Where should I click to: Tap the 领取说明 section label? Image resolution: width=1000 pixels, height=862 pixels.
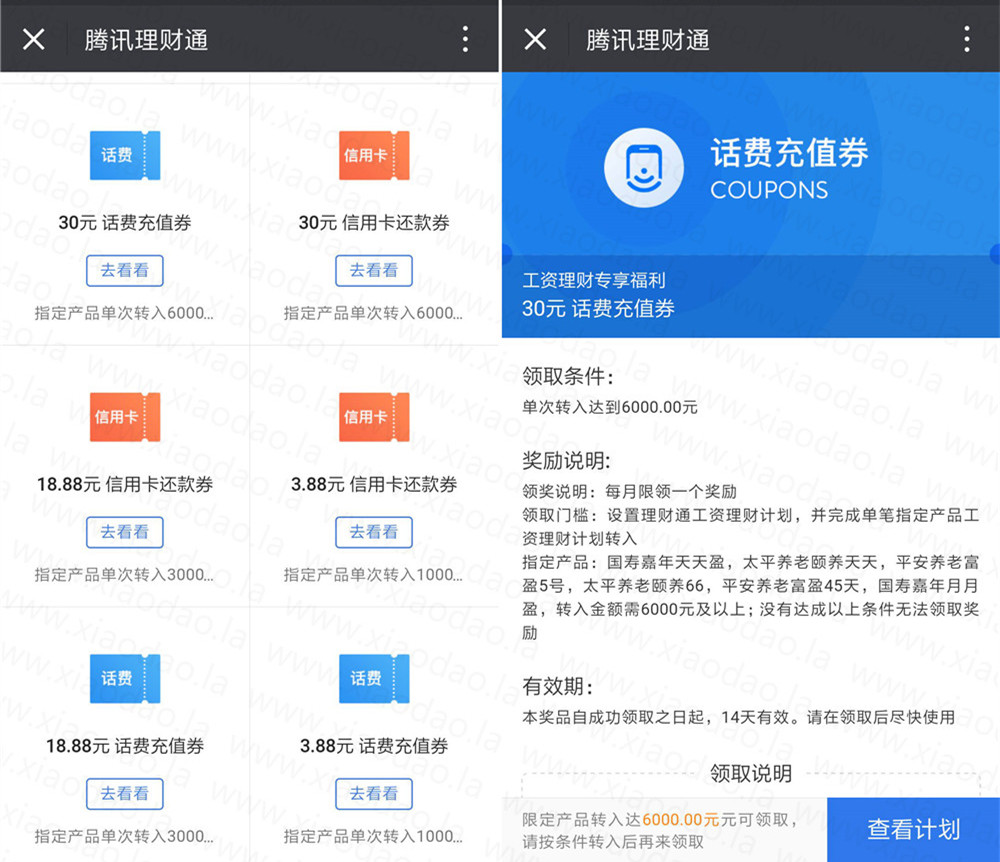pyautogui.click(x=751, y=773)
